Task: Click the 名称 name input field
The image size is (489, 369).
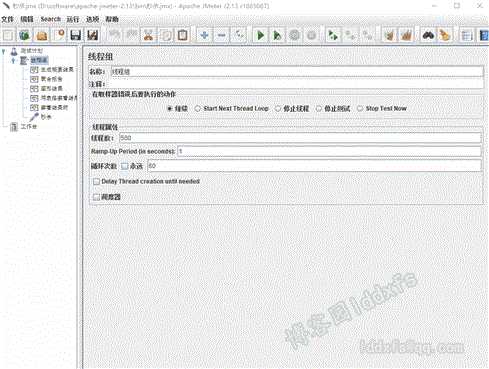Action: (x=297, y=72)
